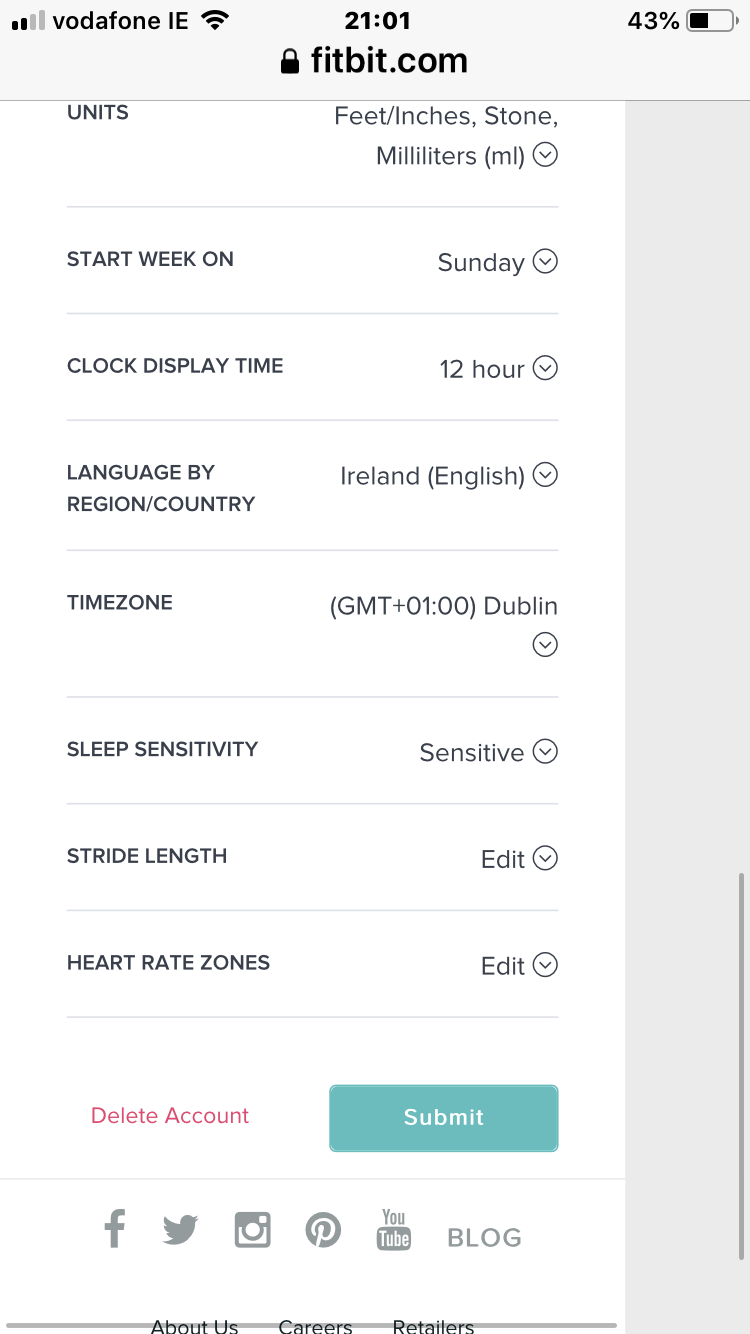750x1334 pixels.
Task: Expand the Timezone dropdown chevron
Action: click(545, 645)
